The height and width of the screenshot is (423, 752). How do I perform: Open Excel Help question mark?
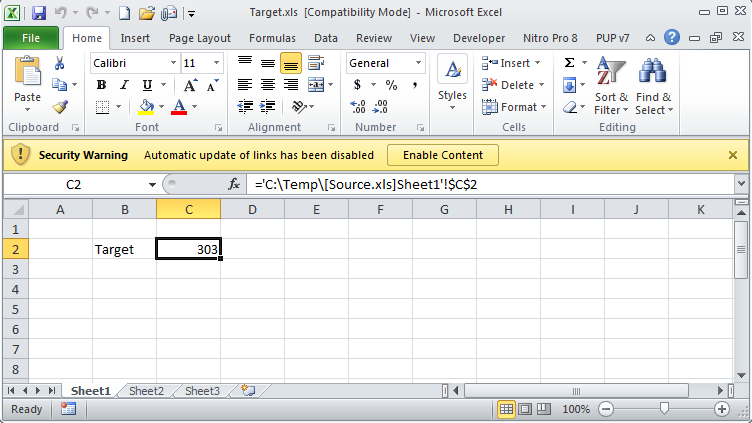pos(672,37)
